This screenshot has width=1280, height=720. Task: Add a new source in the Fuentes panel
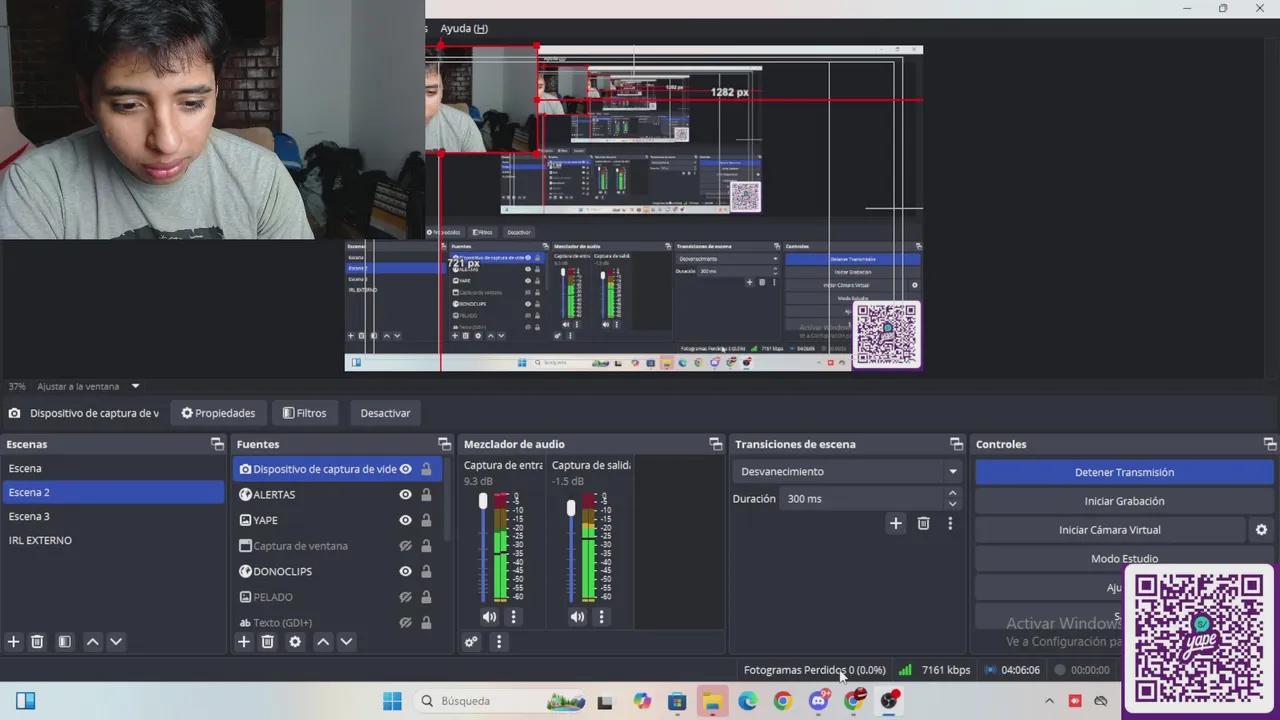coord(244,642)
